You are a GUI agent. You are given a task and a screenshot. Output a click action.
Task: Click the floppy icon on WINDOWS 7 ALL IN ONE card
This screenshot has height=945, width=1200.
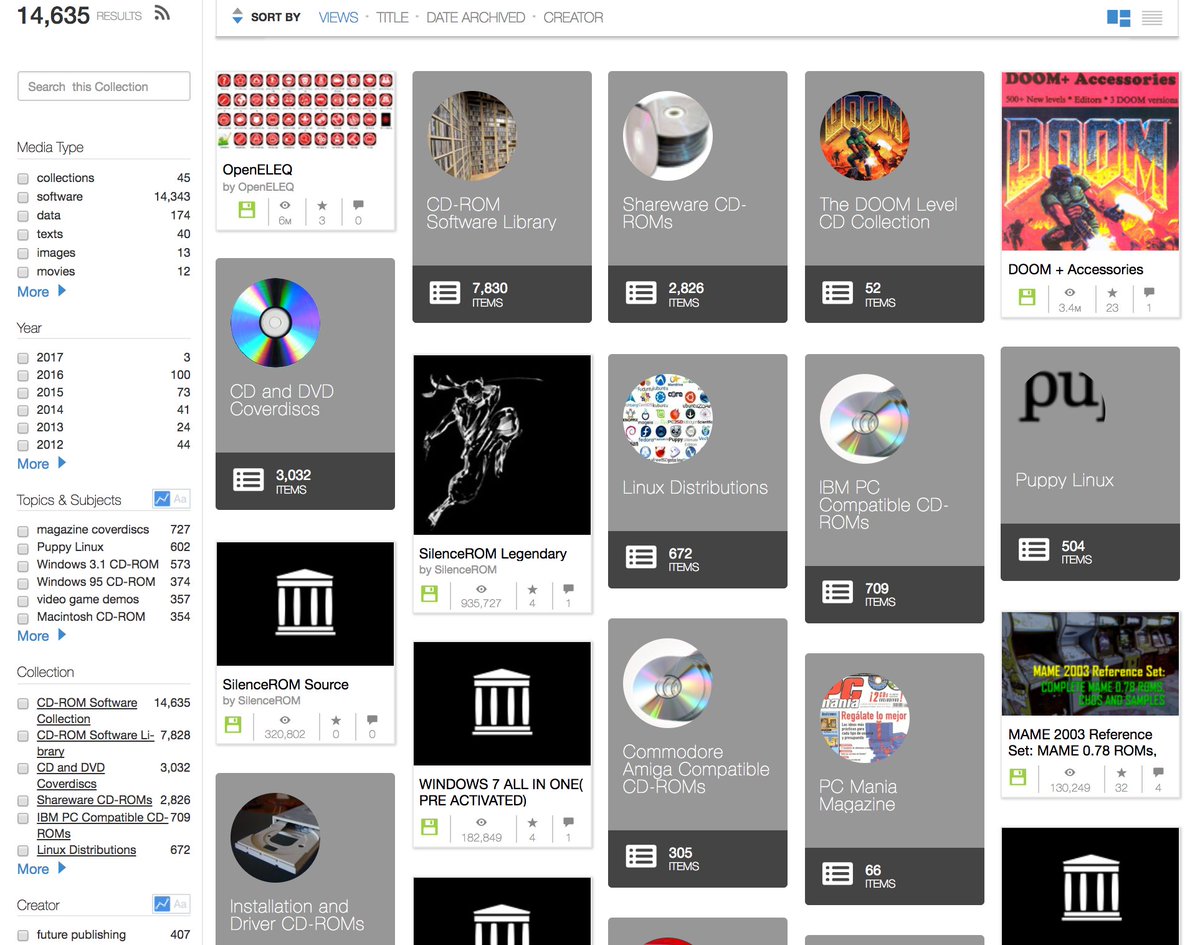click(428, 827)
